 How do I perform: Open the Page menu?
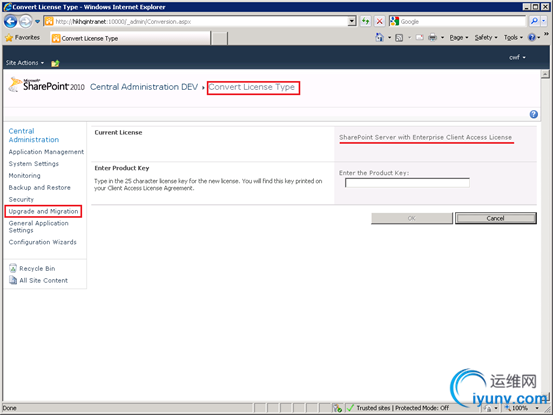(x=458, y=37)
